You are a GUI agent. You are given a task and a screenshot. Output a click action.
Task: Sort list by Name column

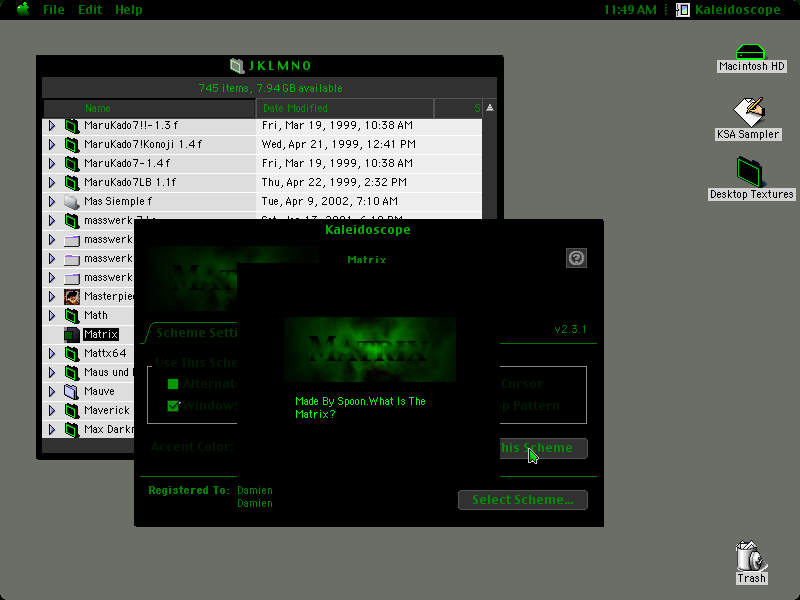point(149,108)
